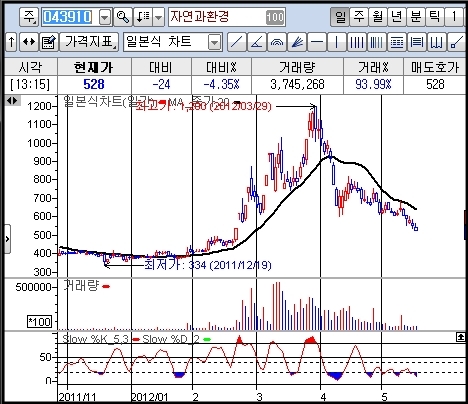Select the fan lines drawing tool
The height and width of the screenshot is (404, 468).
(x=297, y=42)
